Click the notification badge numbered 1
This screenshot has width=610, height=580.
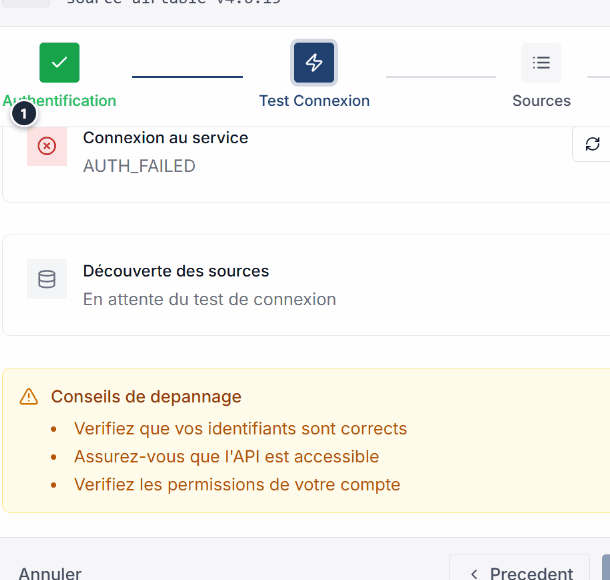point(23,114)
